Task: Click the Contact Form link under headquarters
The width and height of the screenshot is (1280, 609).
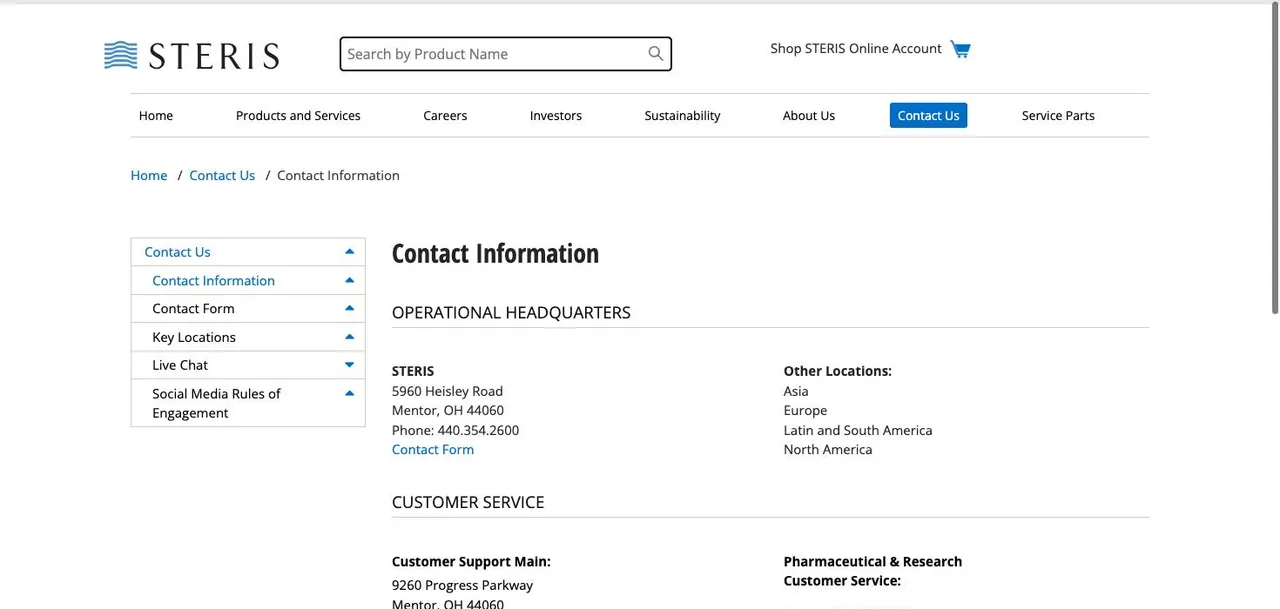Action: click(433, 449)
